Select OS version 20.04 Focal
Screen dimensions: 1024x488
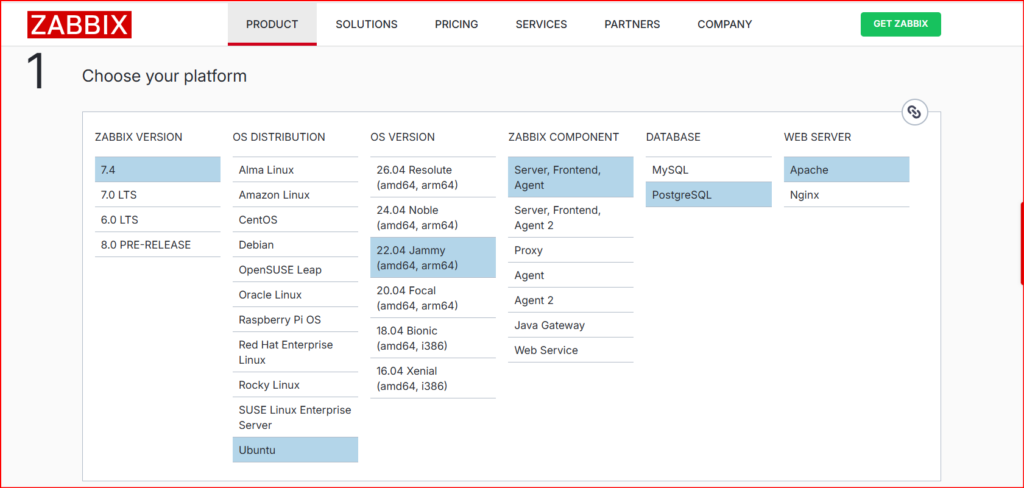click(x=433, y=298)
